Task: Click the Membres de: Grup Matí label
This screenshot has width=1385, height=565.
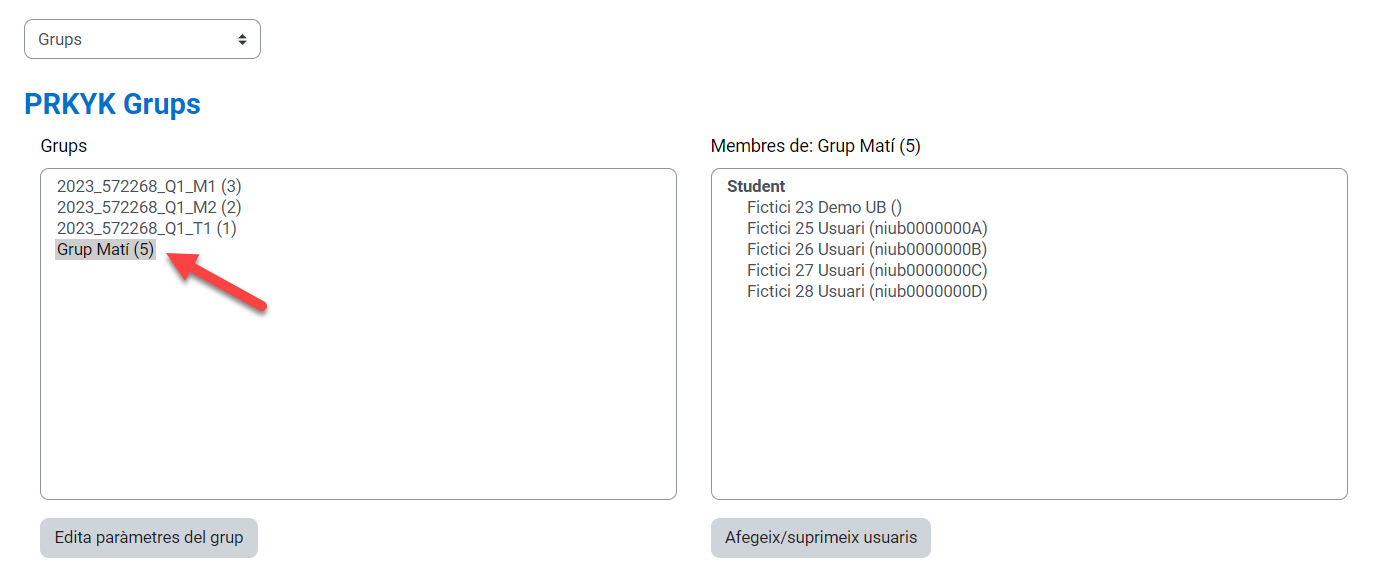Action: pyautogui.click(x=815, y=146)
